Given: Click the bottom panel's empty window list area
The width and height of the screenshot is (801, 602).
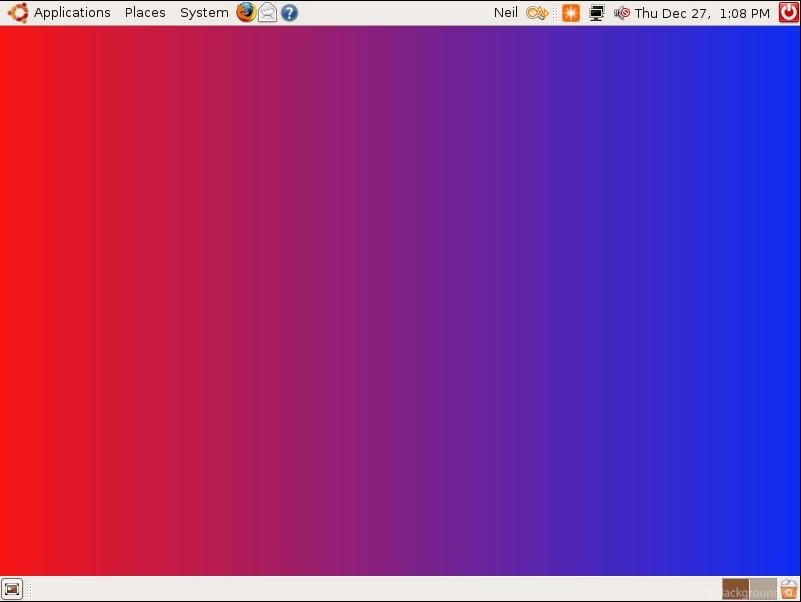Looking at the screenshot, I should 370,589.
